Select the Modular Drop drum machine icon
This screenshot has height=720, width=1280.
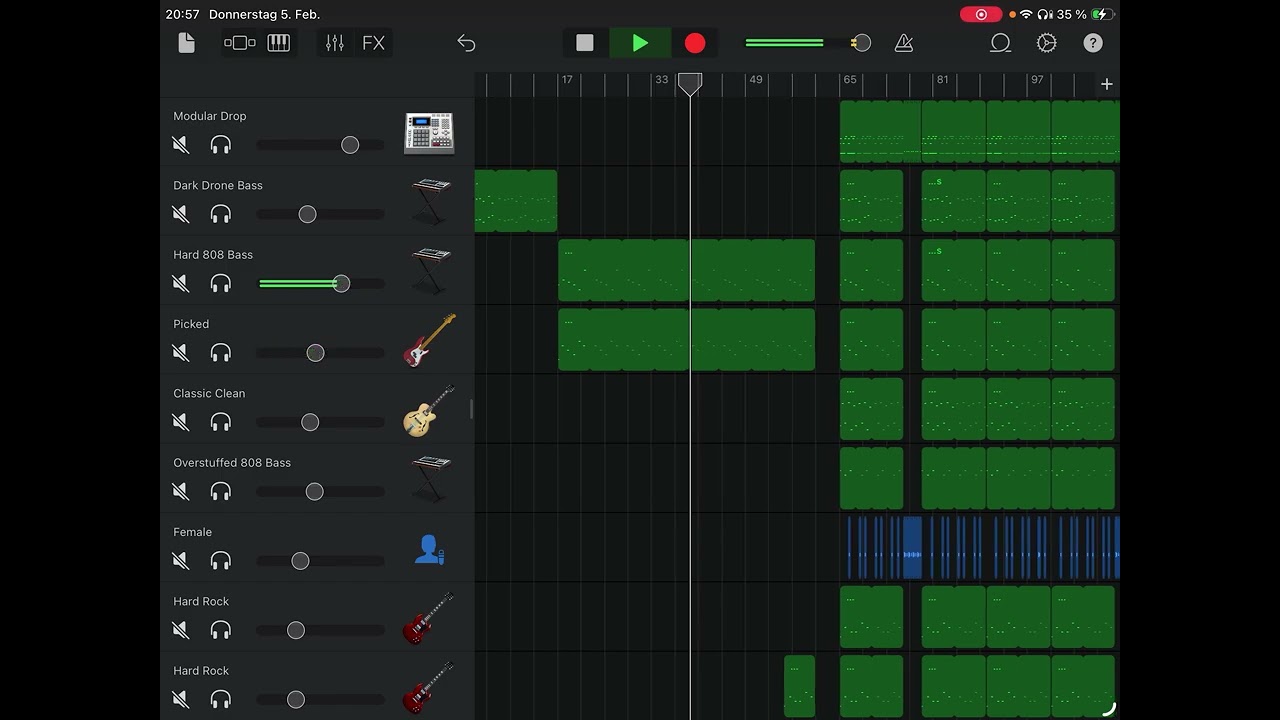pos(429,133)
